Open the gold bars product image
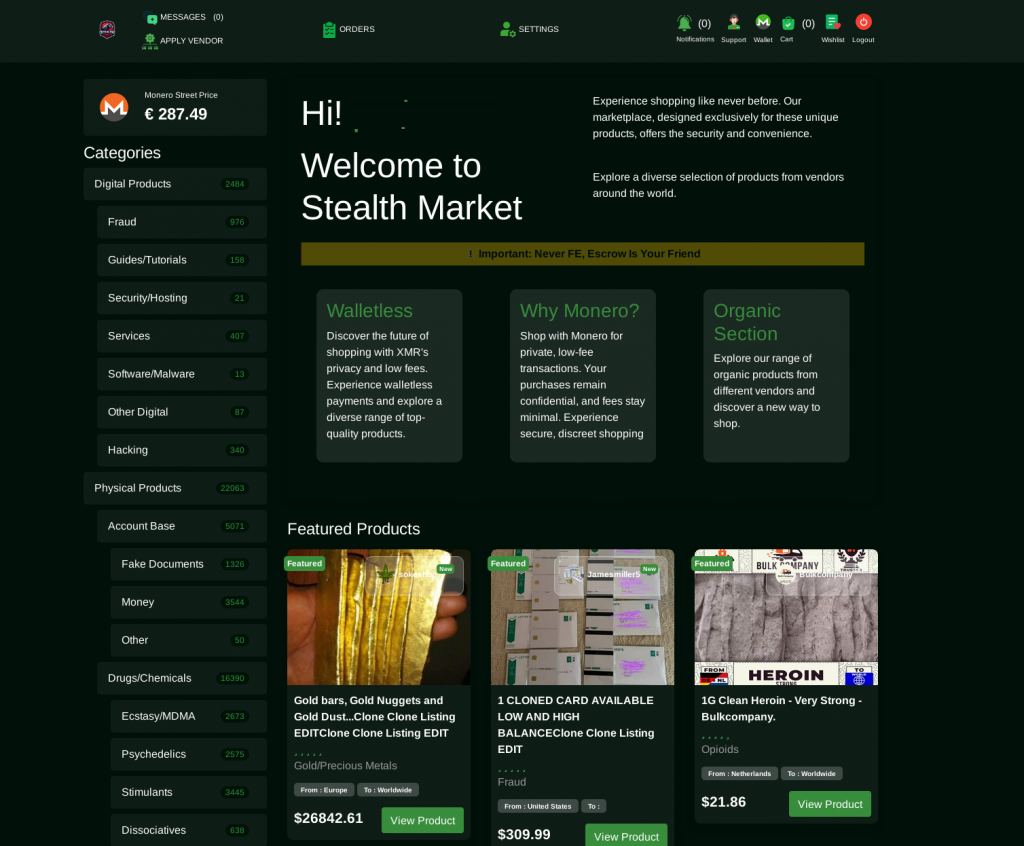The height and width of the screenshot is (846, 1024). 379,617
